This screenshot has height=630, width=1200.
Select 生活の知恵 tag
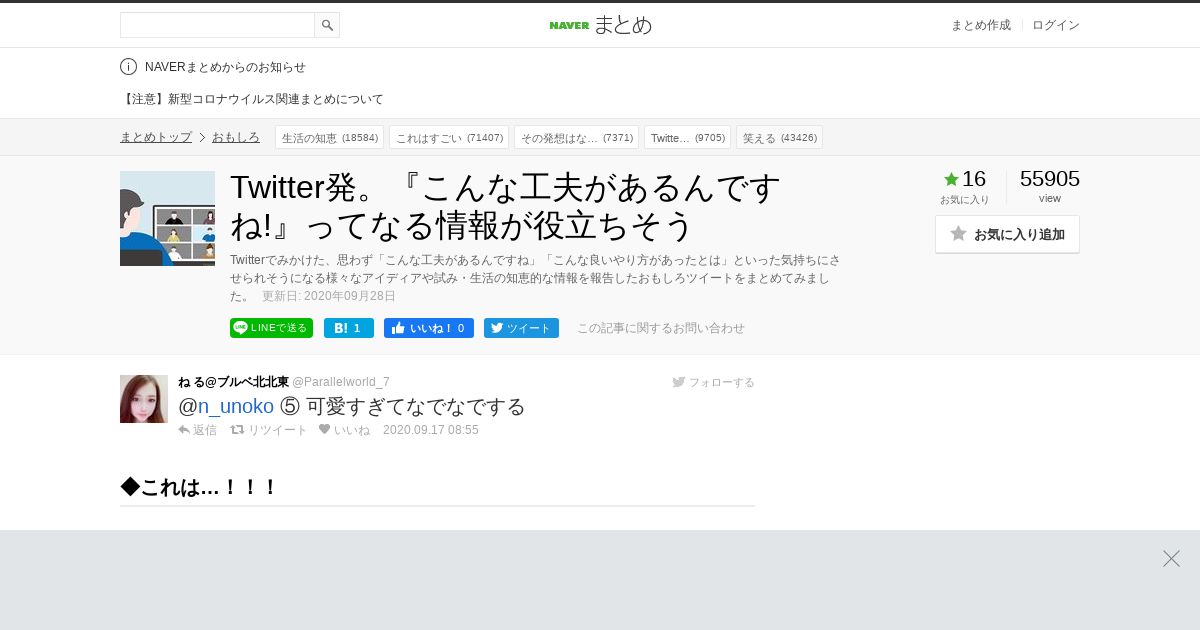[329, 137]
